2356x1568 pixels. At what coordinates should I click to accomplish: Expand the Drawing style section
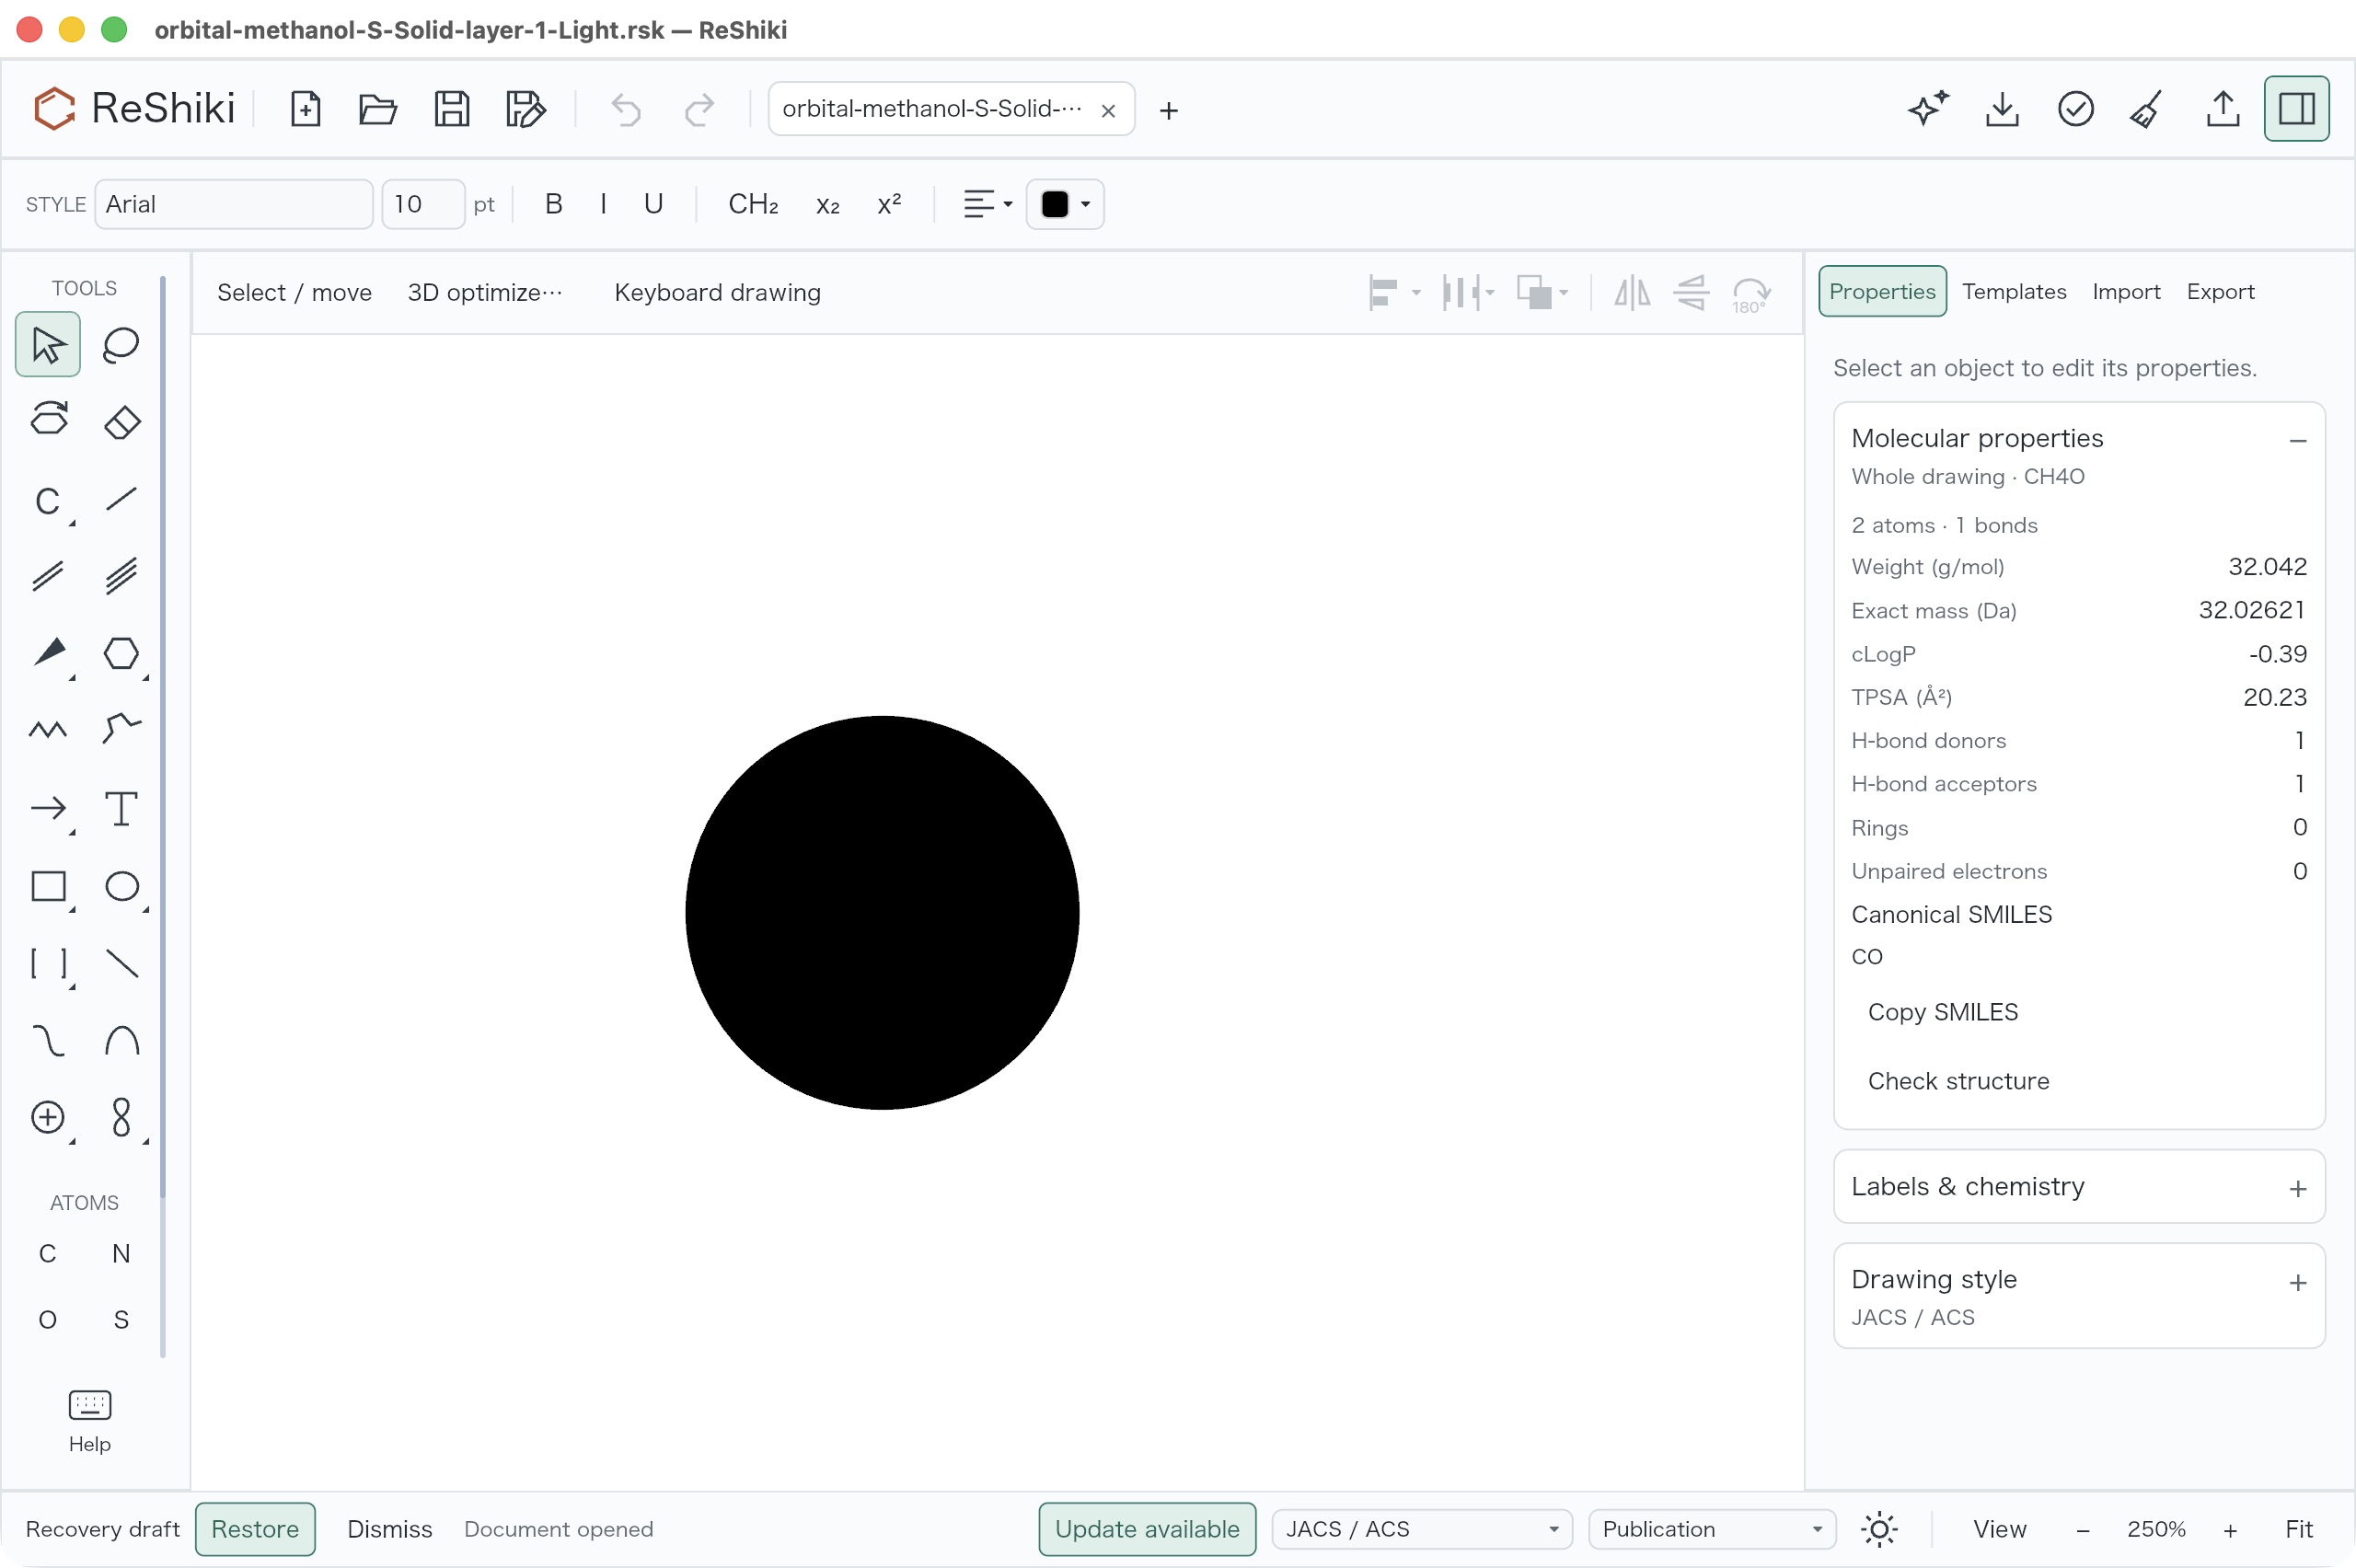[2297, 1282]
